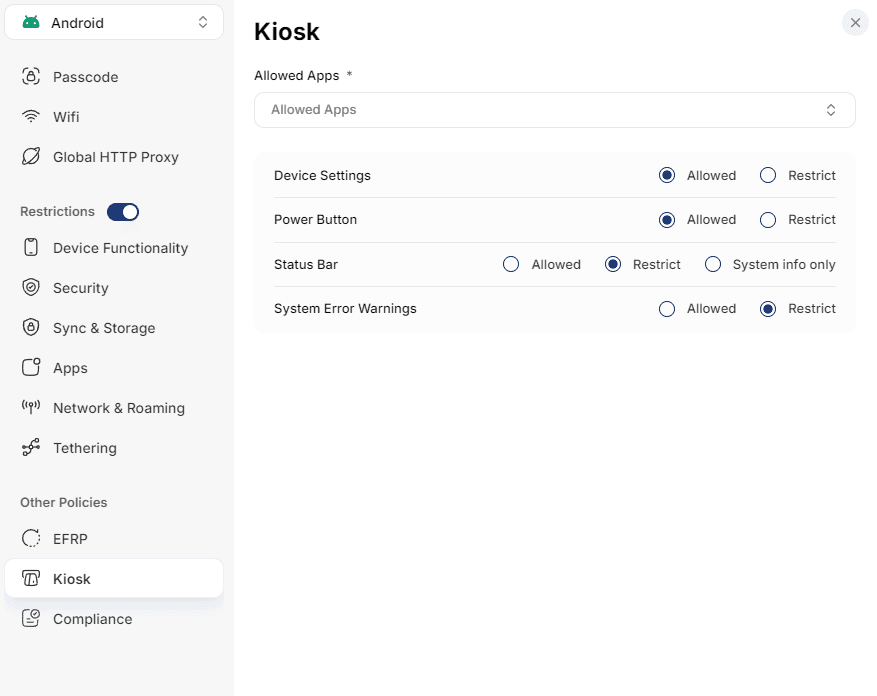
Task: Click the Wifi signal icon
Action: 32,117
